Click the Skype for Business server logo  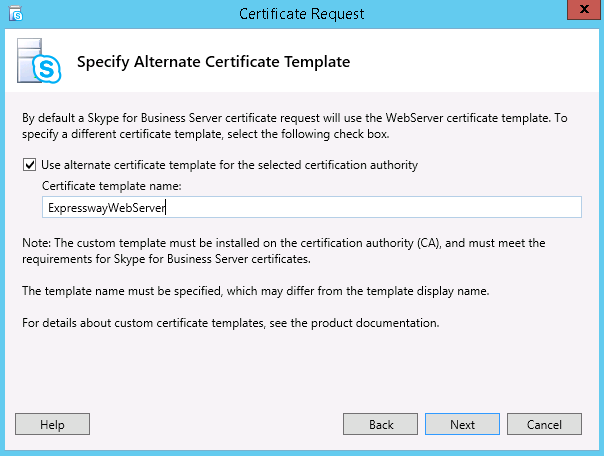pos(39,60)
